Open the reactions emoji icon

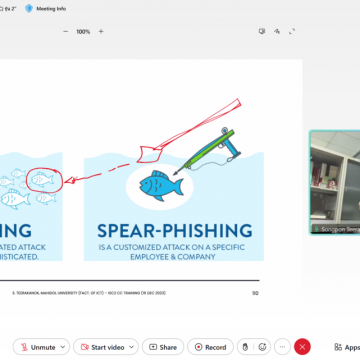pyautogui.click(x=262, y=347)
